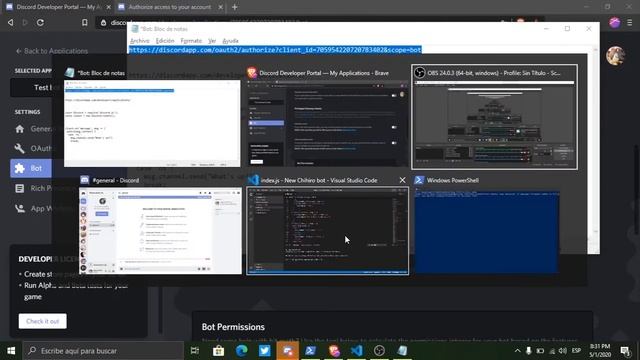Open Microsoft Store from the taskbar

218,351
